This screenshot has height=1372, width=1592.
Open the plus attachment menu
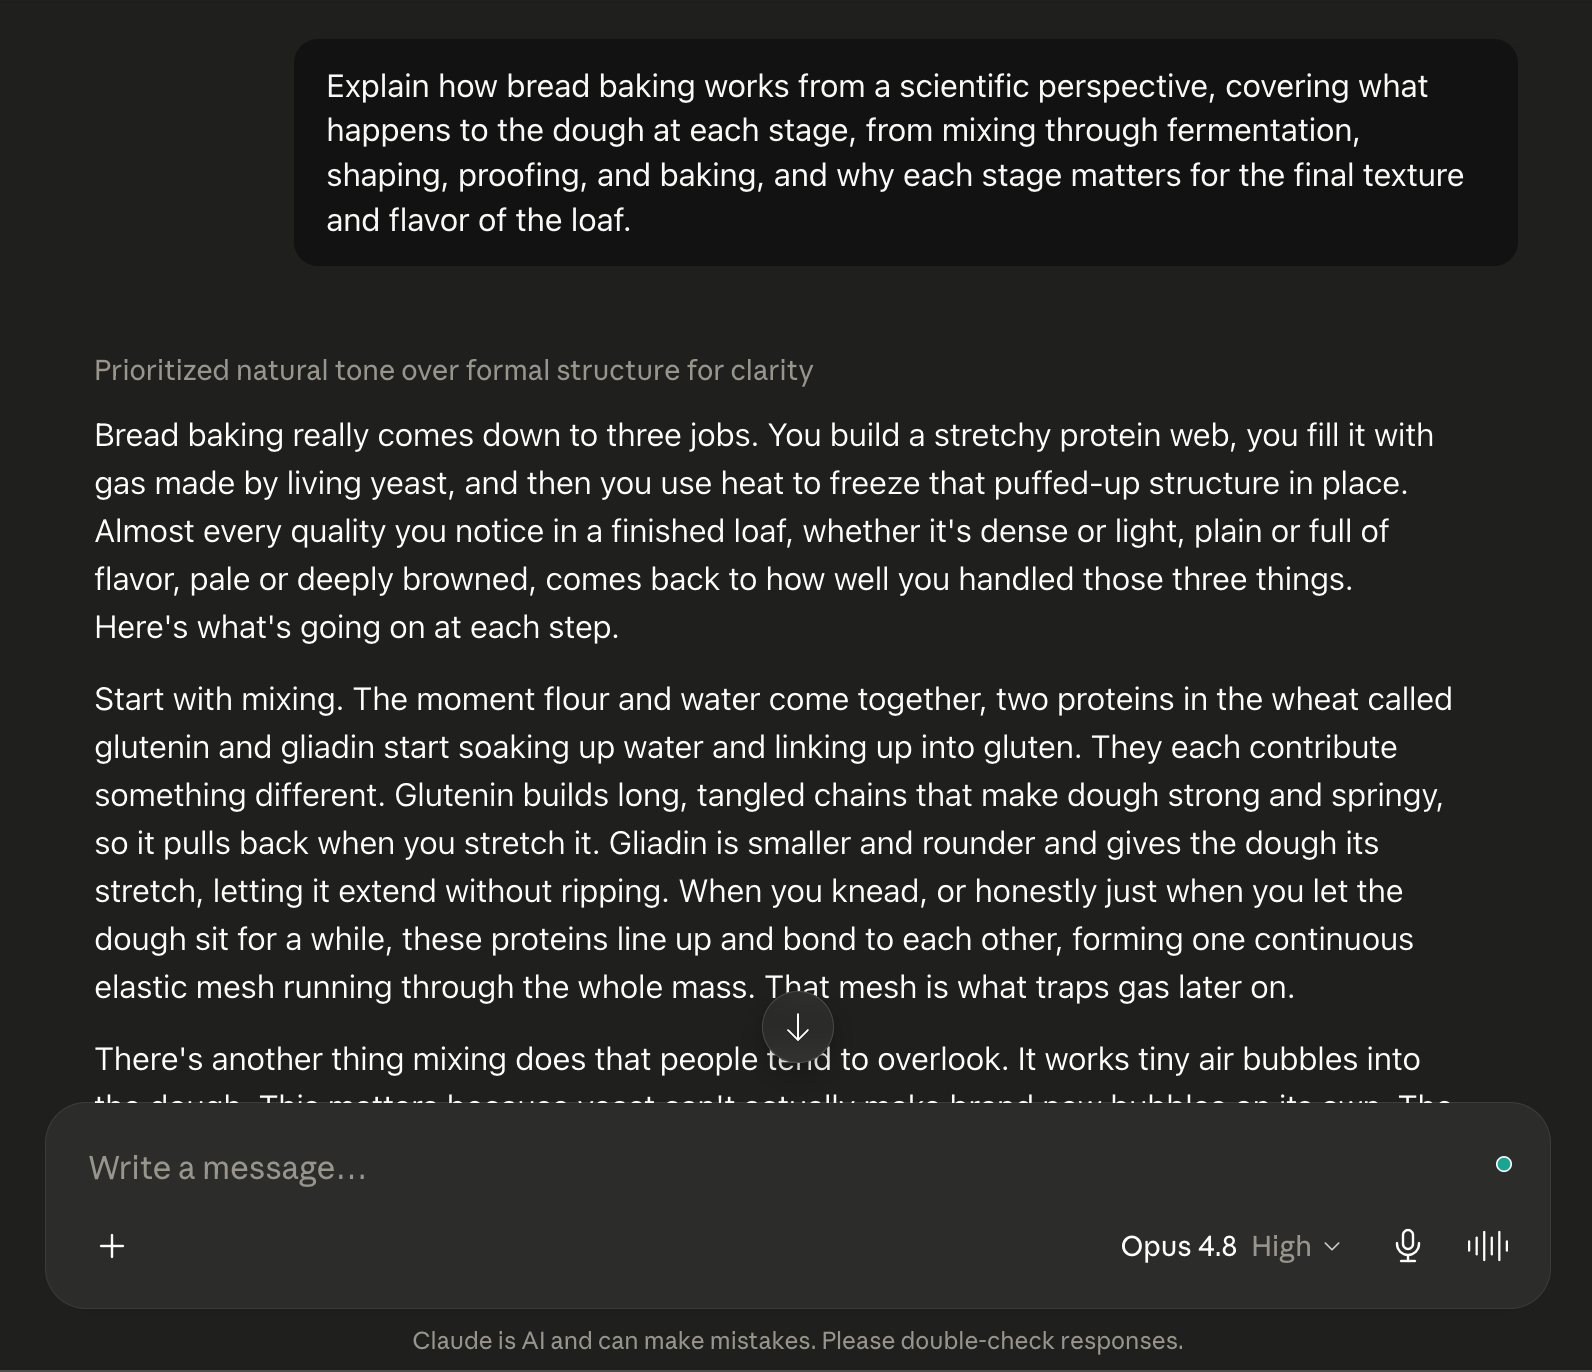112,1246
